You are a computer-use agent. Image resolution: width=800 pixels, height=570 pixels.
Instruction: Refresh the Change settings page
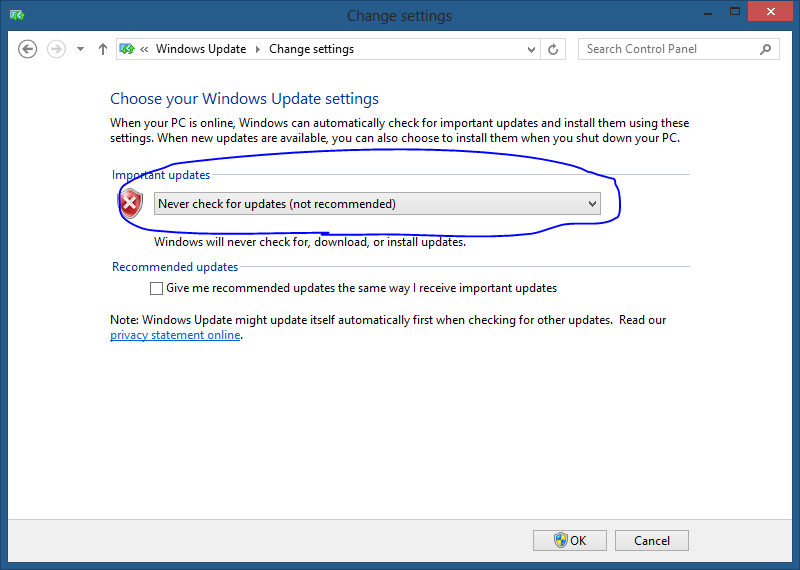(553, 49)
